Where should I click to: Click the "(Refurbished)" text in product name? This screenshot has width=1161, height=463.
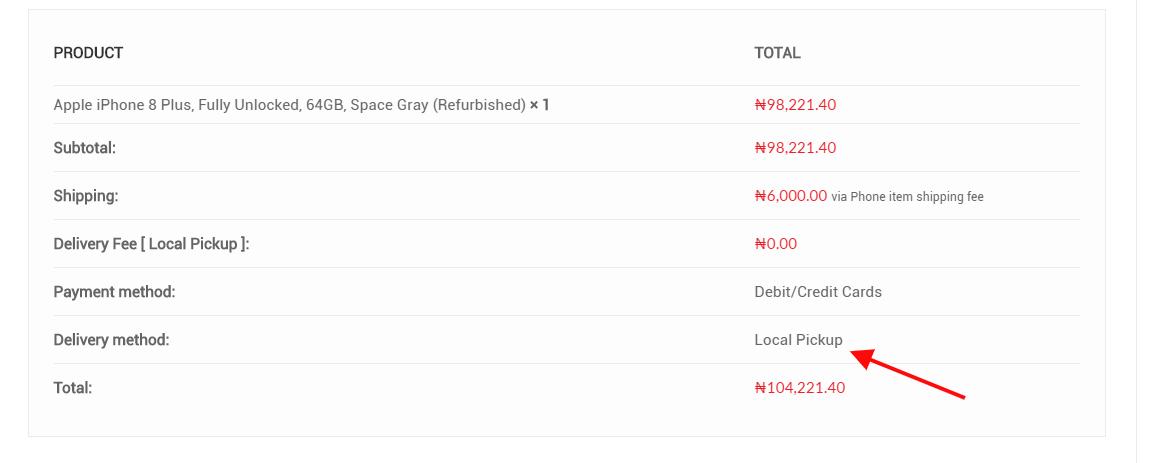tap(479, 105)
